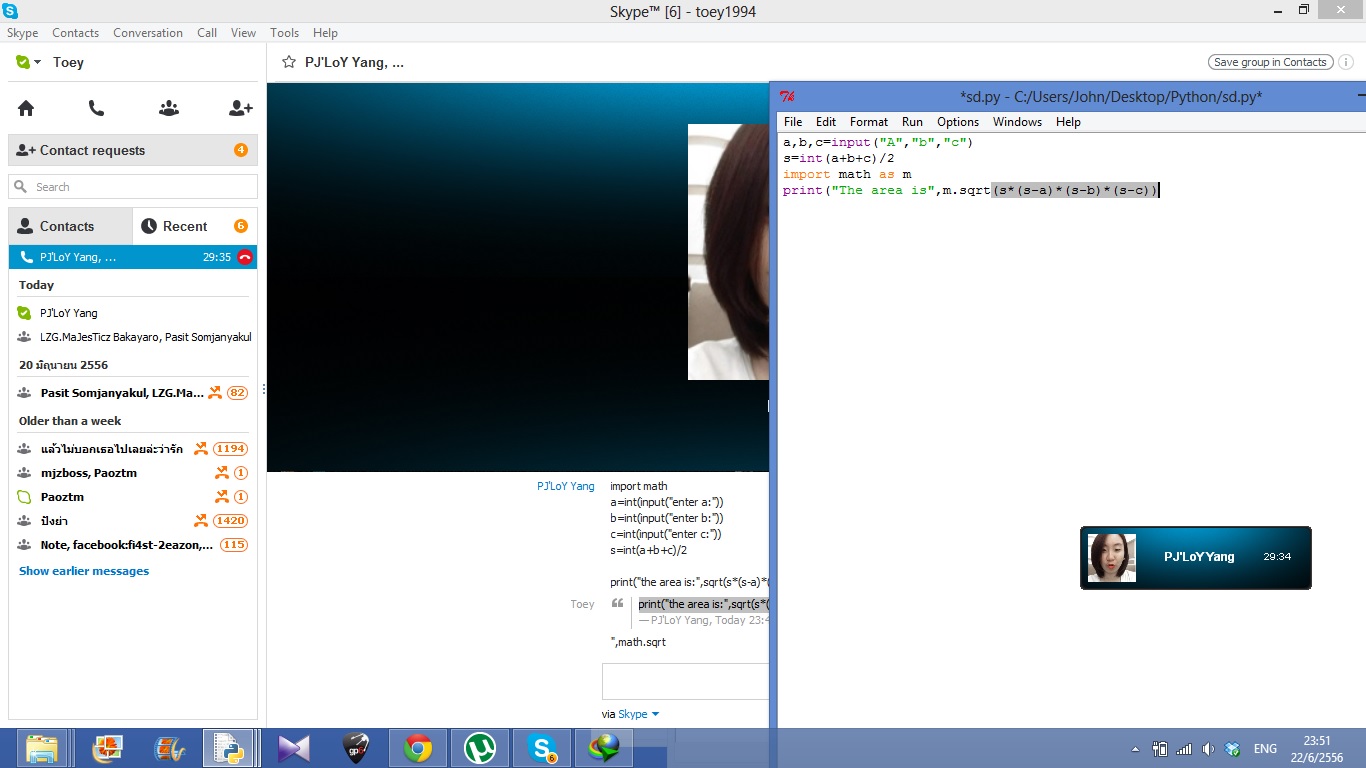Switch to the Python IDLE taskbar icon
The height and width of the screenshot is (768, 1366).
[x=228, y=748]
